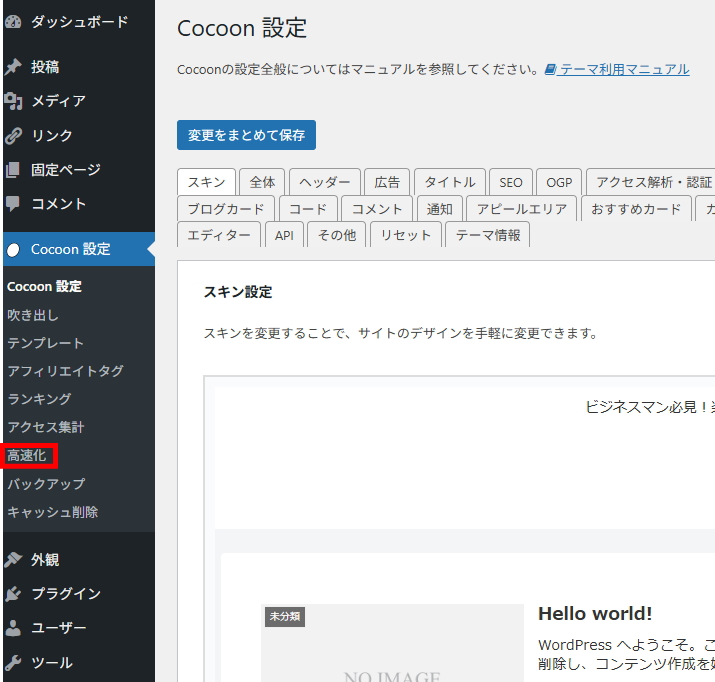The image size is (715, 682).
Task: Select the SEO settings tab
Action: tap(511, 182)
